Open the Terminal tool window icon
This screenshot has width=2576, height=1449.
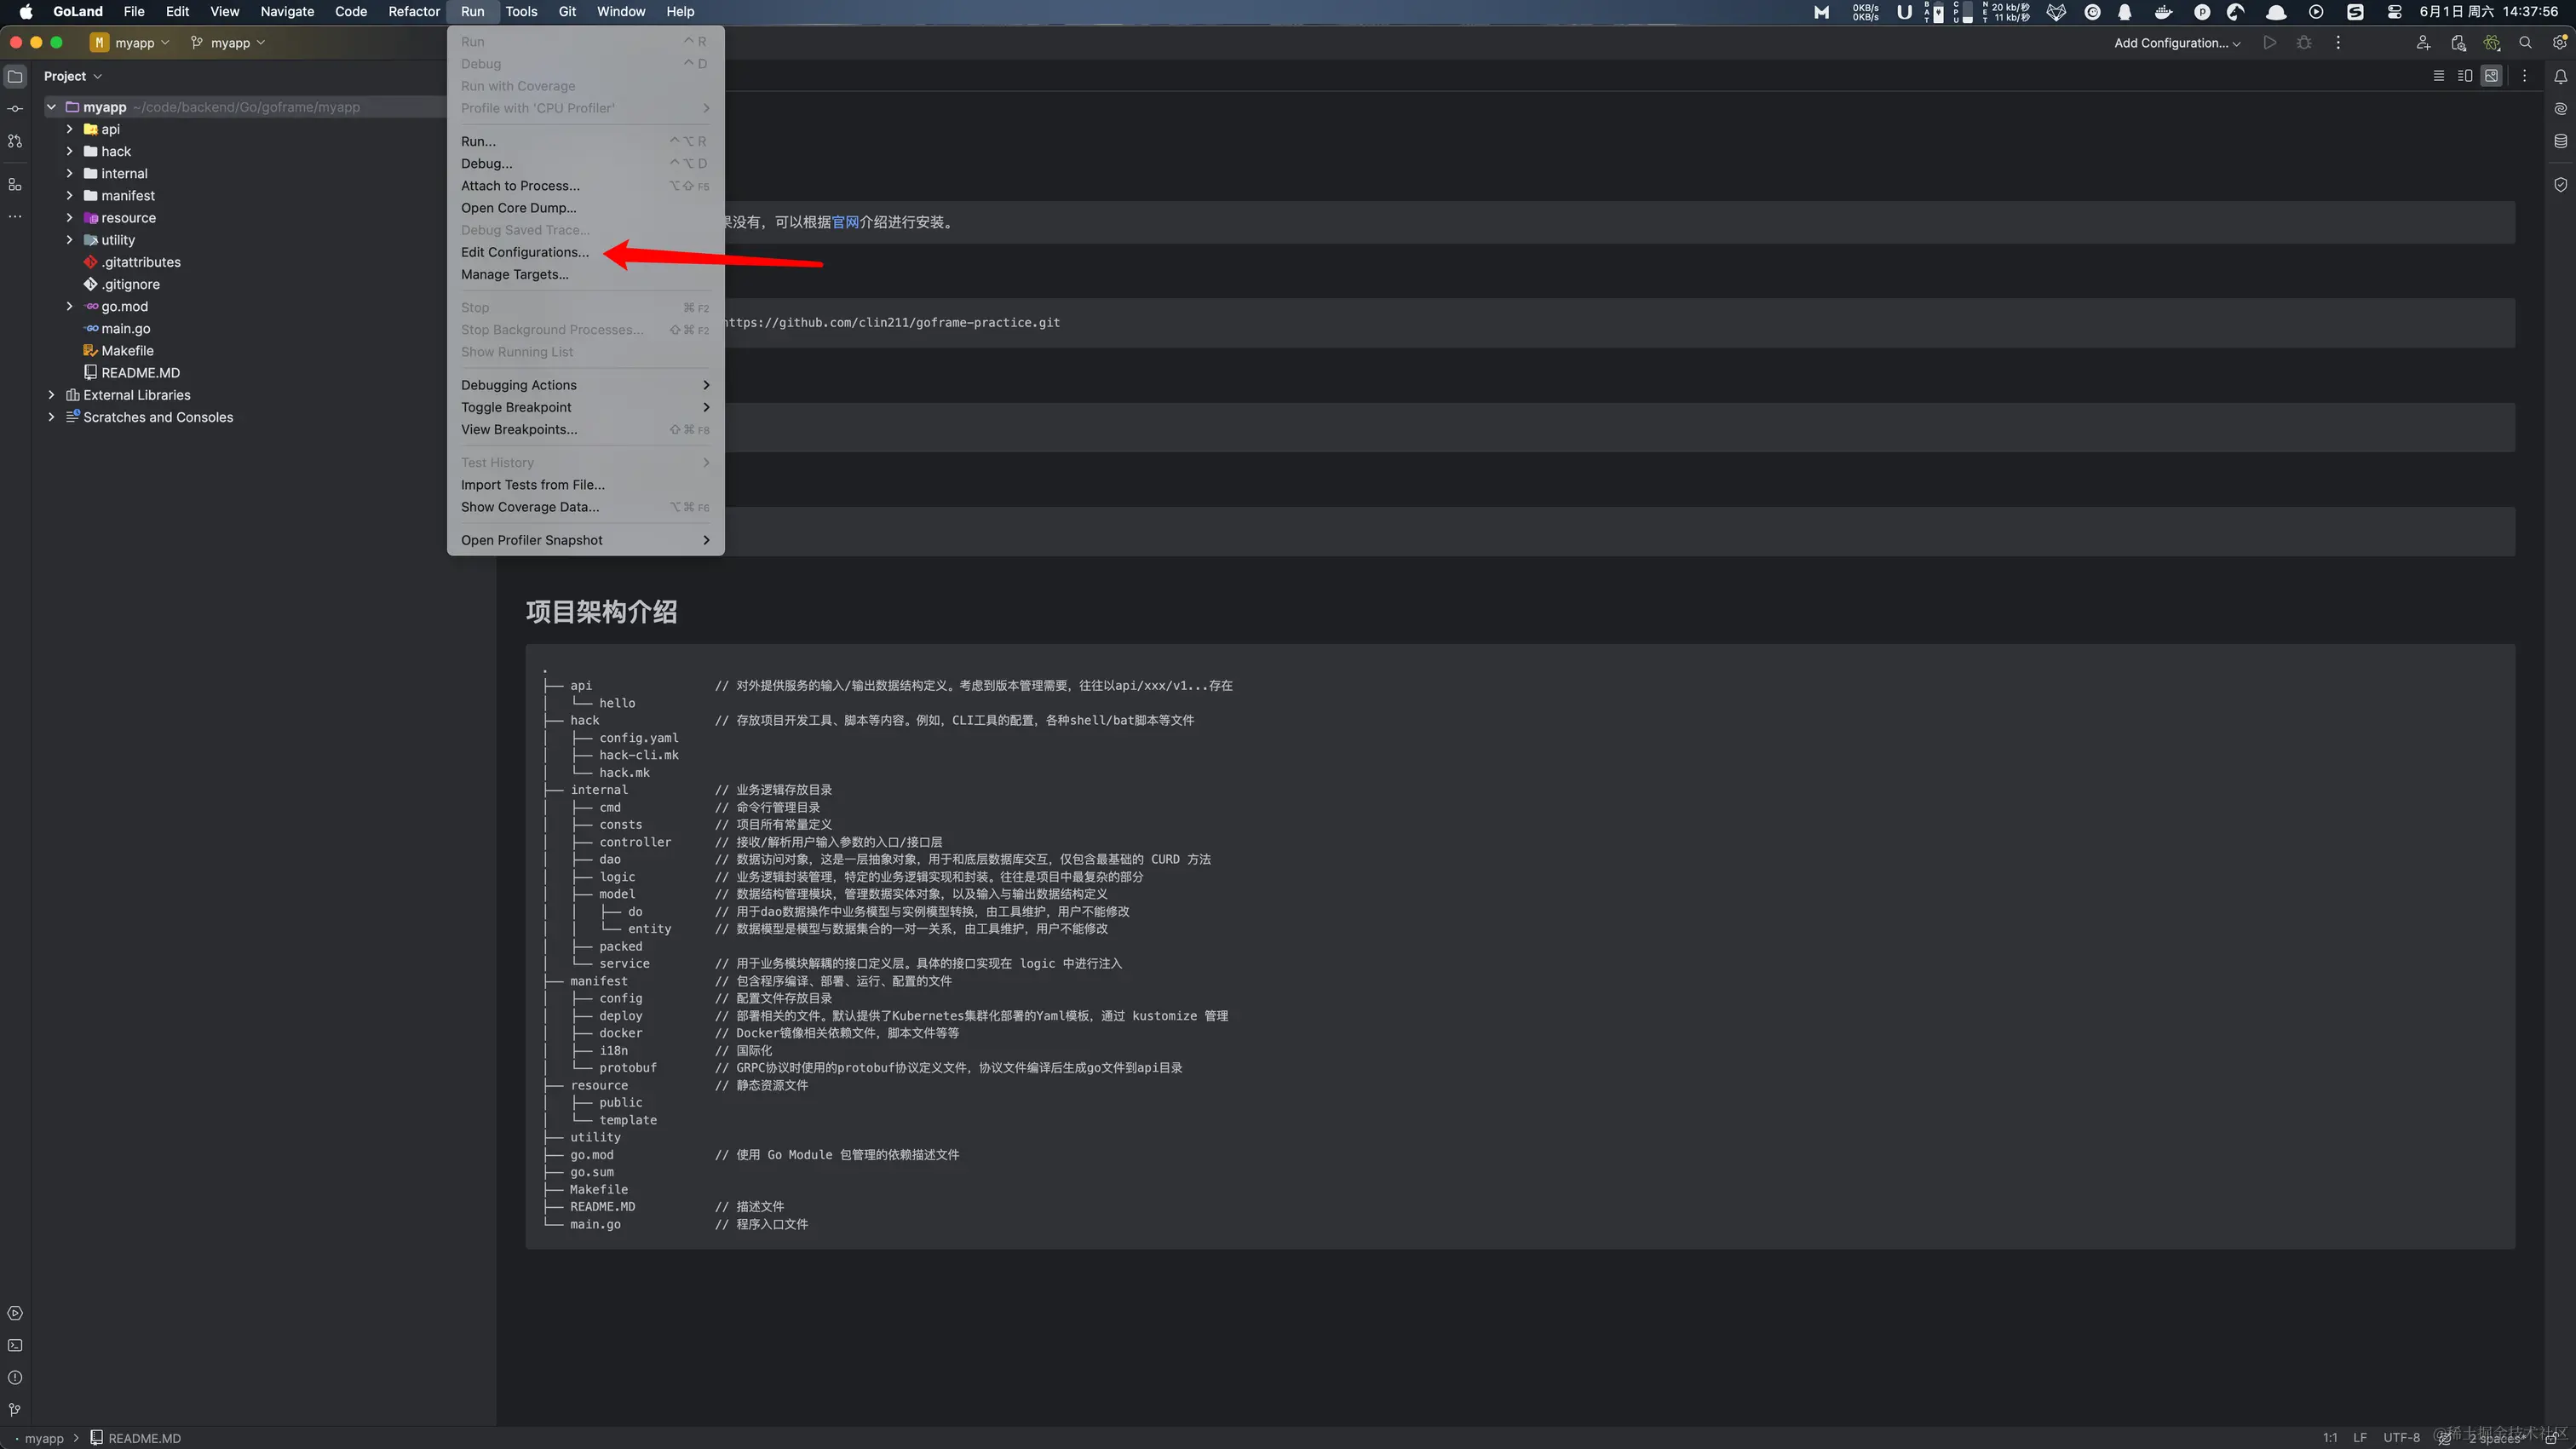[x=15, y=1345]
